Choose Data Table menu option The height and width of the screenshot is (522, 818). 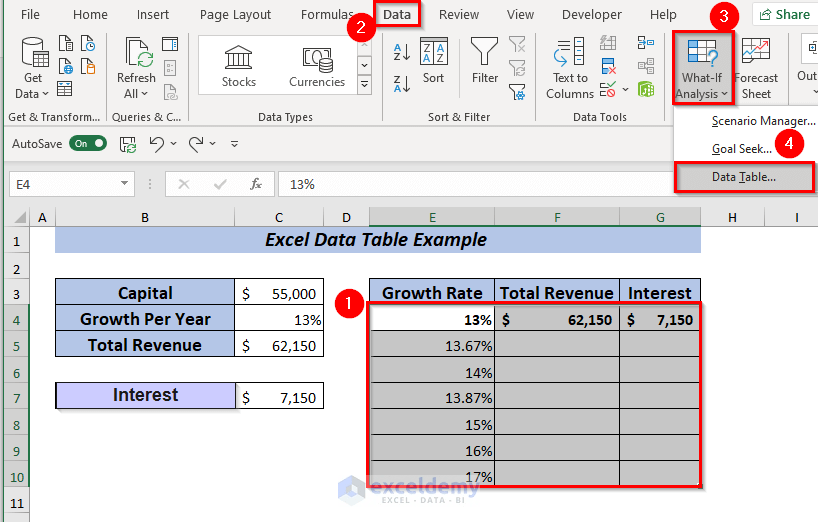coord(744,177)
